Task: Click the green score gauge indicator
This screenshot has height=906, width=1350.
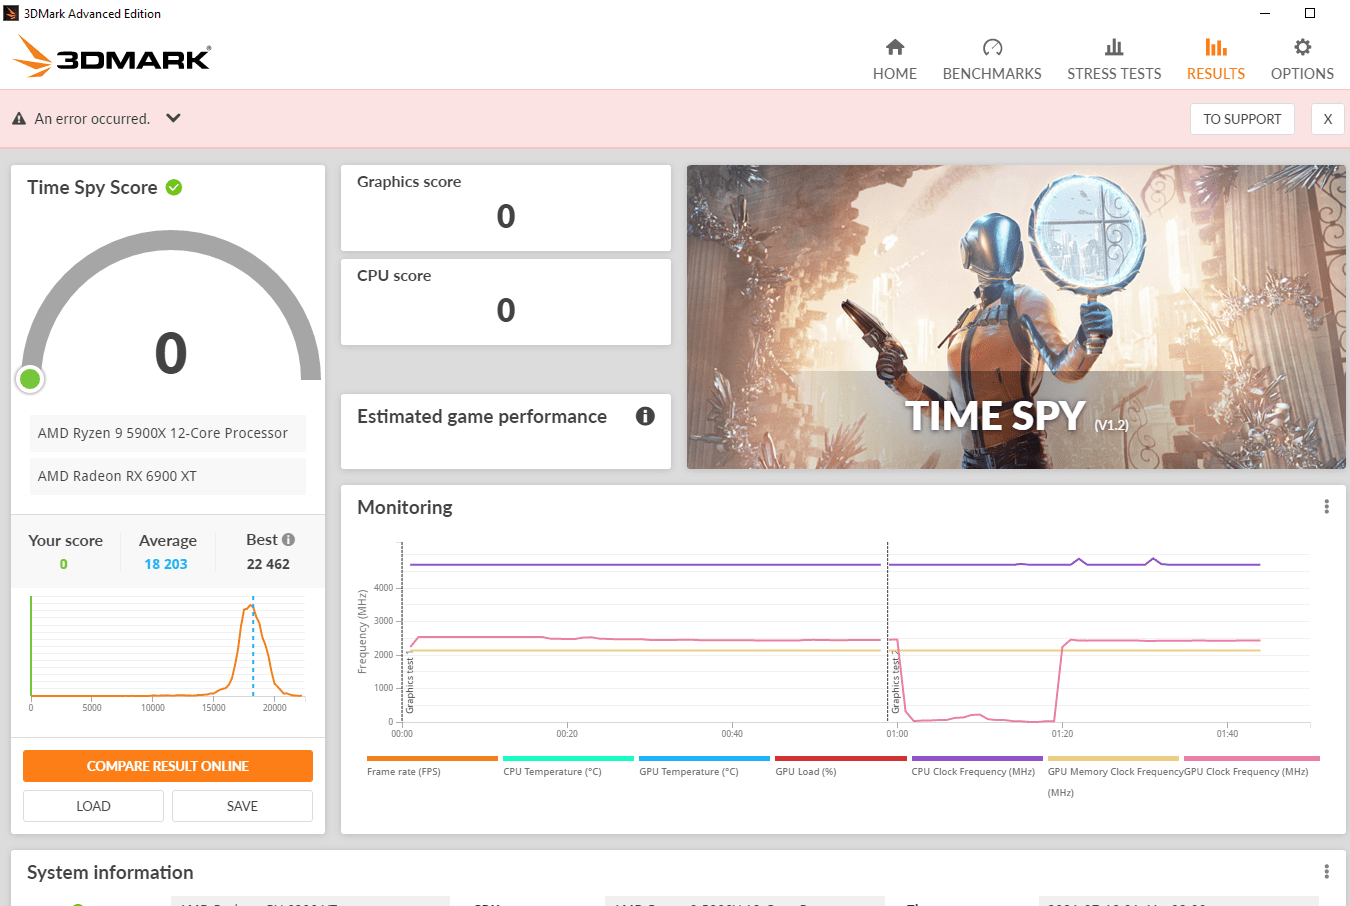Action: tap(30, 379)
